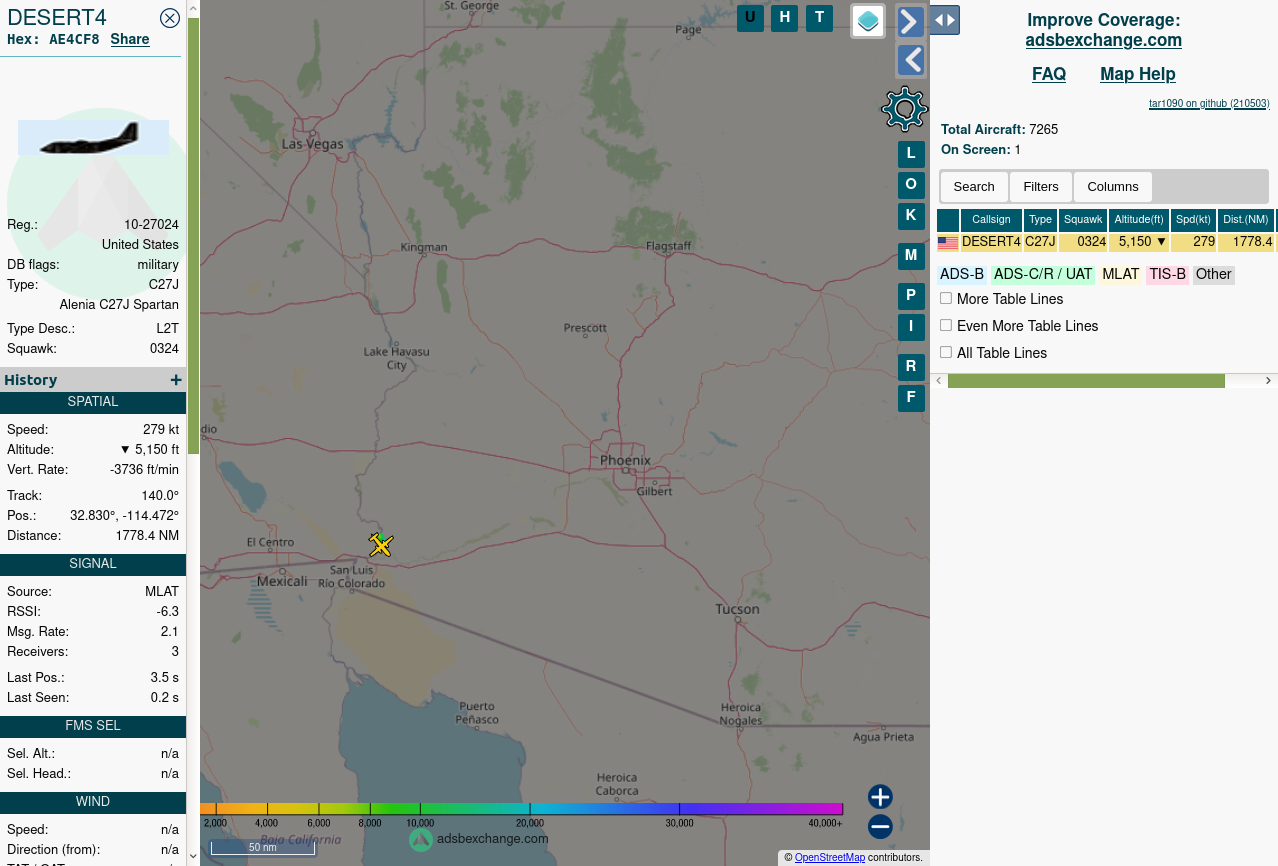Click the T map button
This screenshot has width=1278, height=866.
tap(819, 18)
